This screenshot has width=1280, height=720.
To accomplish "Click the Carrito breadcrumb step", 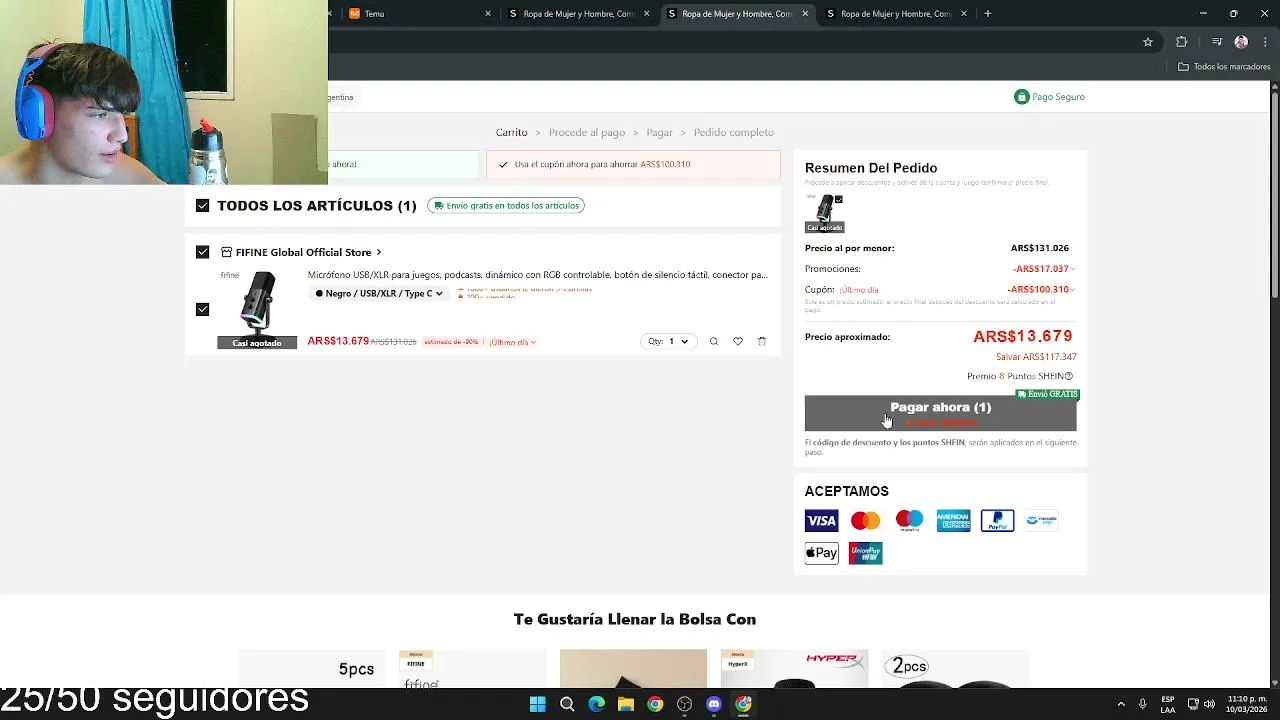I will (511, 132).
